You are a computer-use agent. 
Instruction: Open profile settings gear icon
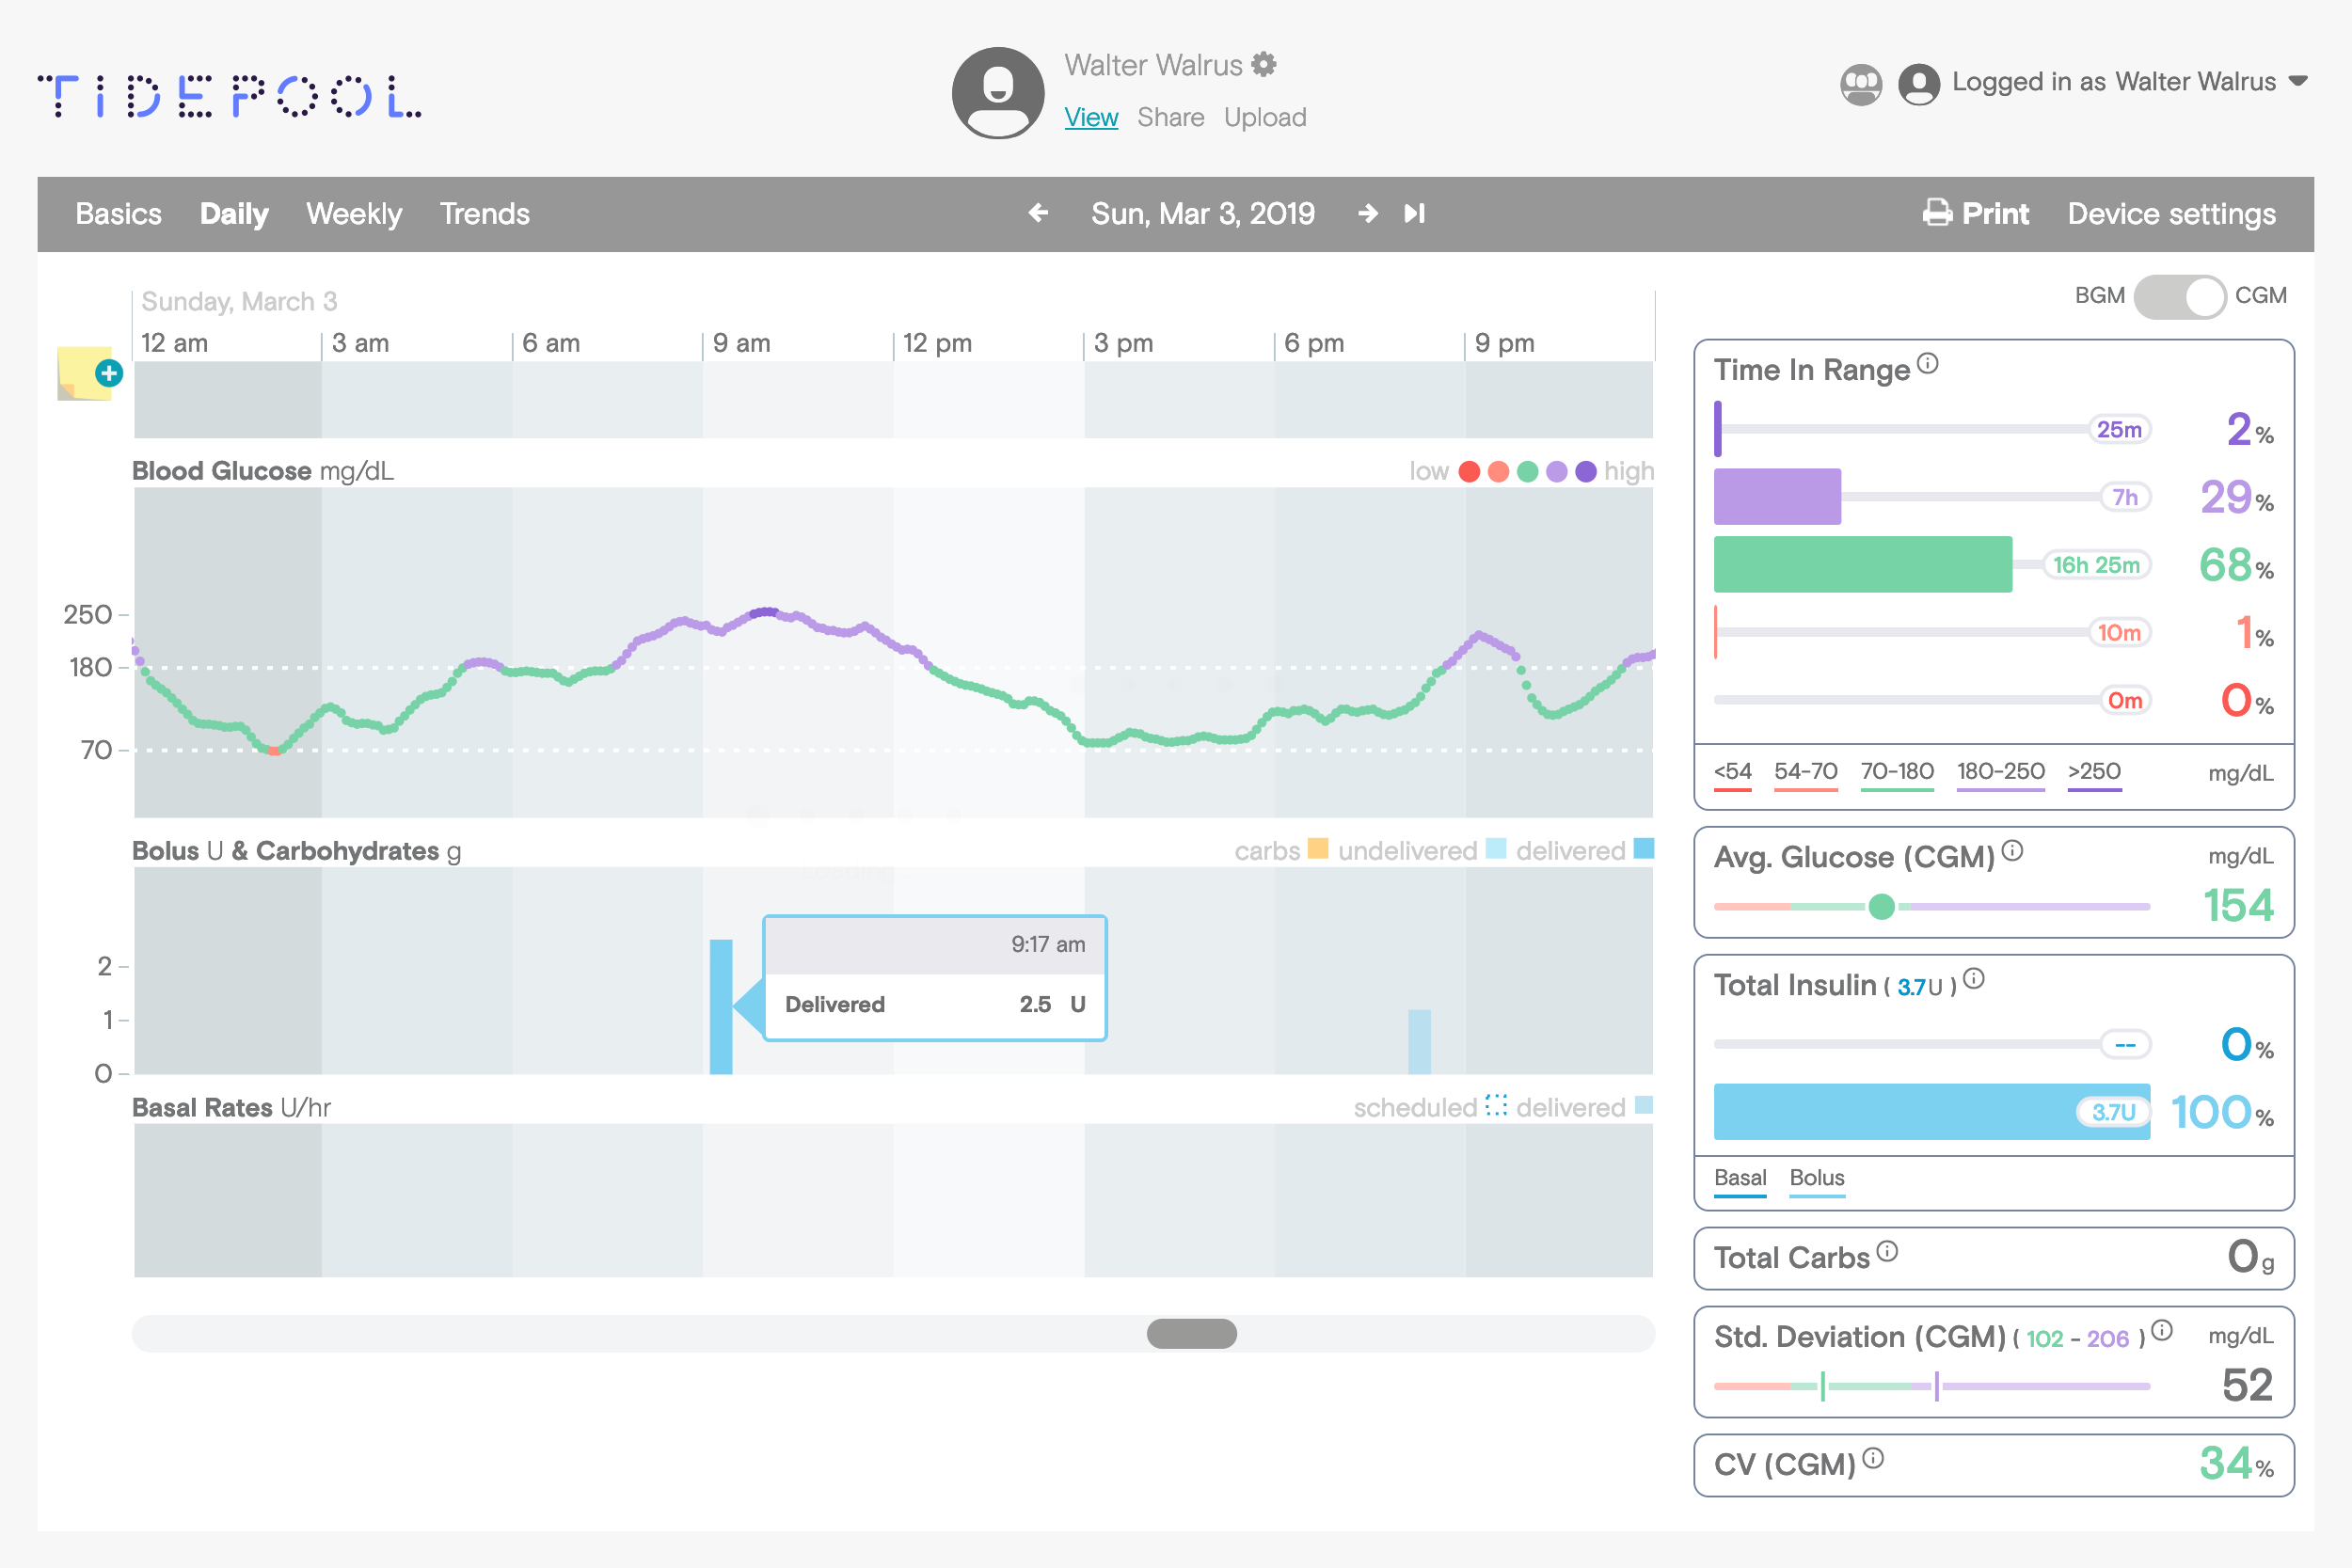pos(1264,65)
